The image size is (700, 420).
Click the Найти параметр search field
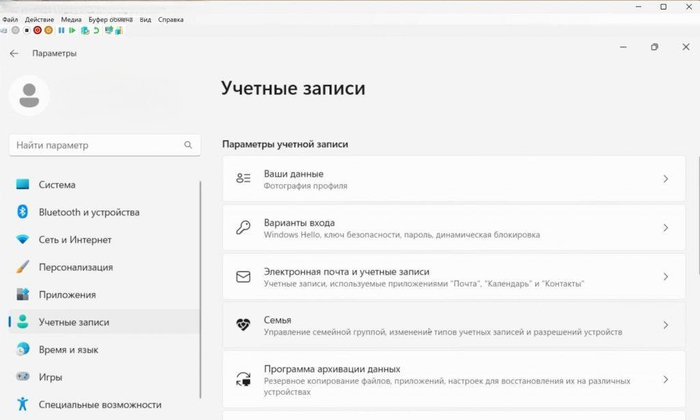[95, 145]
